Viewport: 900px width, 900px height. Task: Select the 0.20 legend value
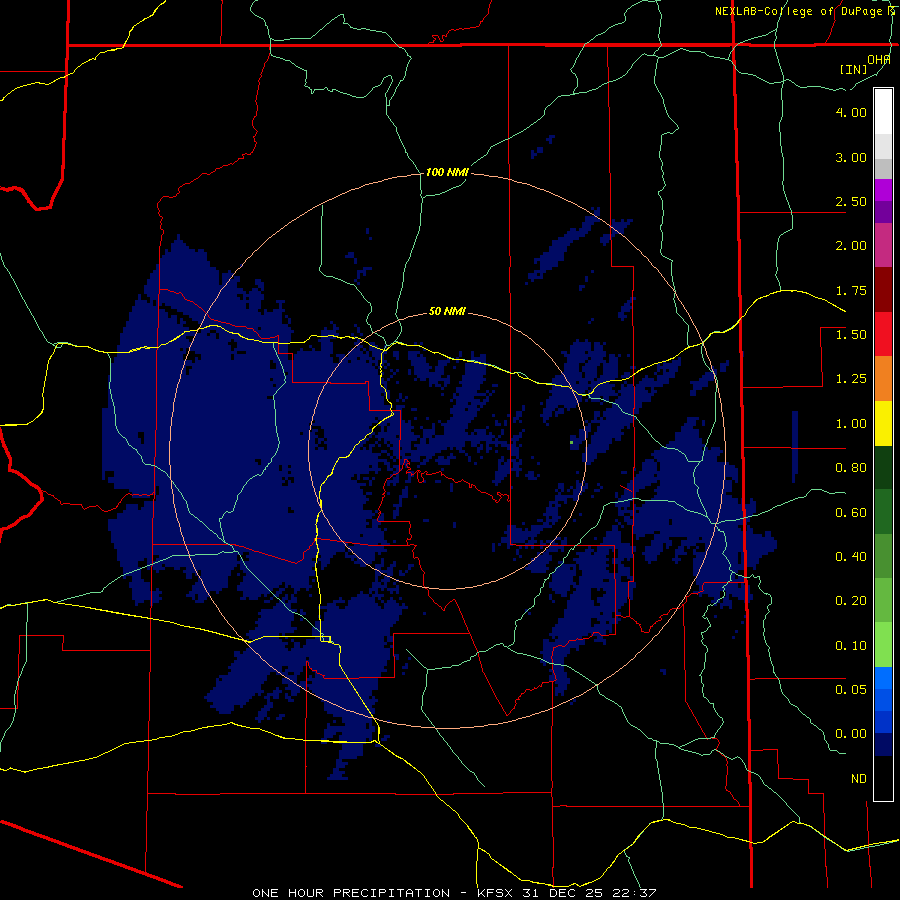(x=851, y=601)
